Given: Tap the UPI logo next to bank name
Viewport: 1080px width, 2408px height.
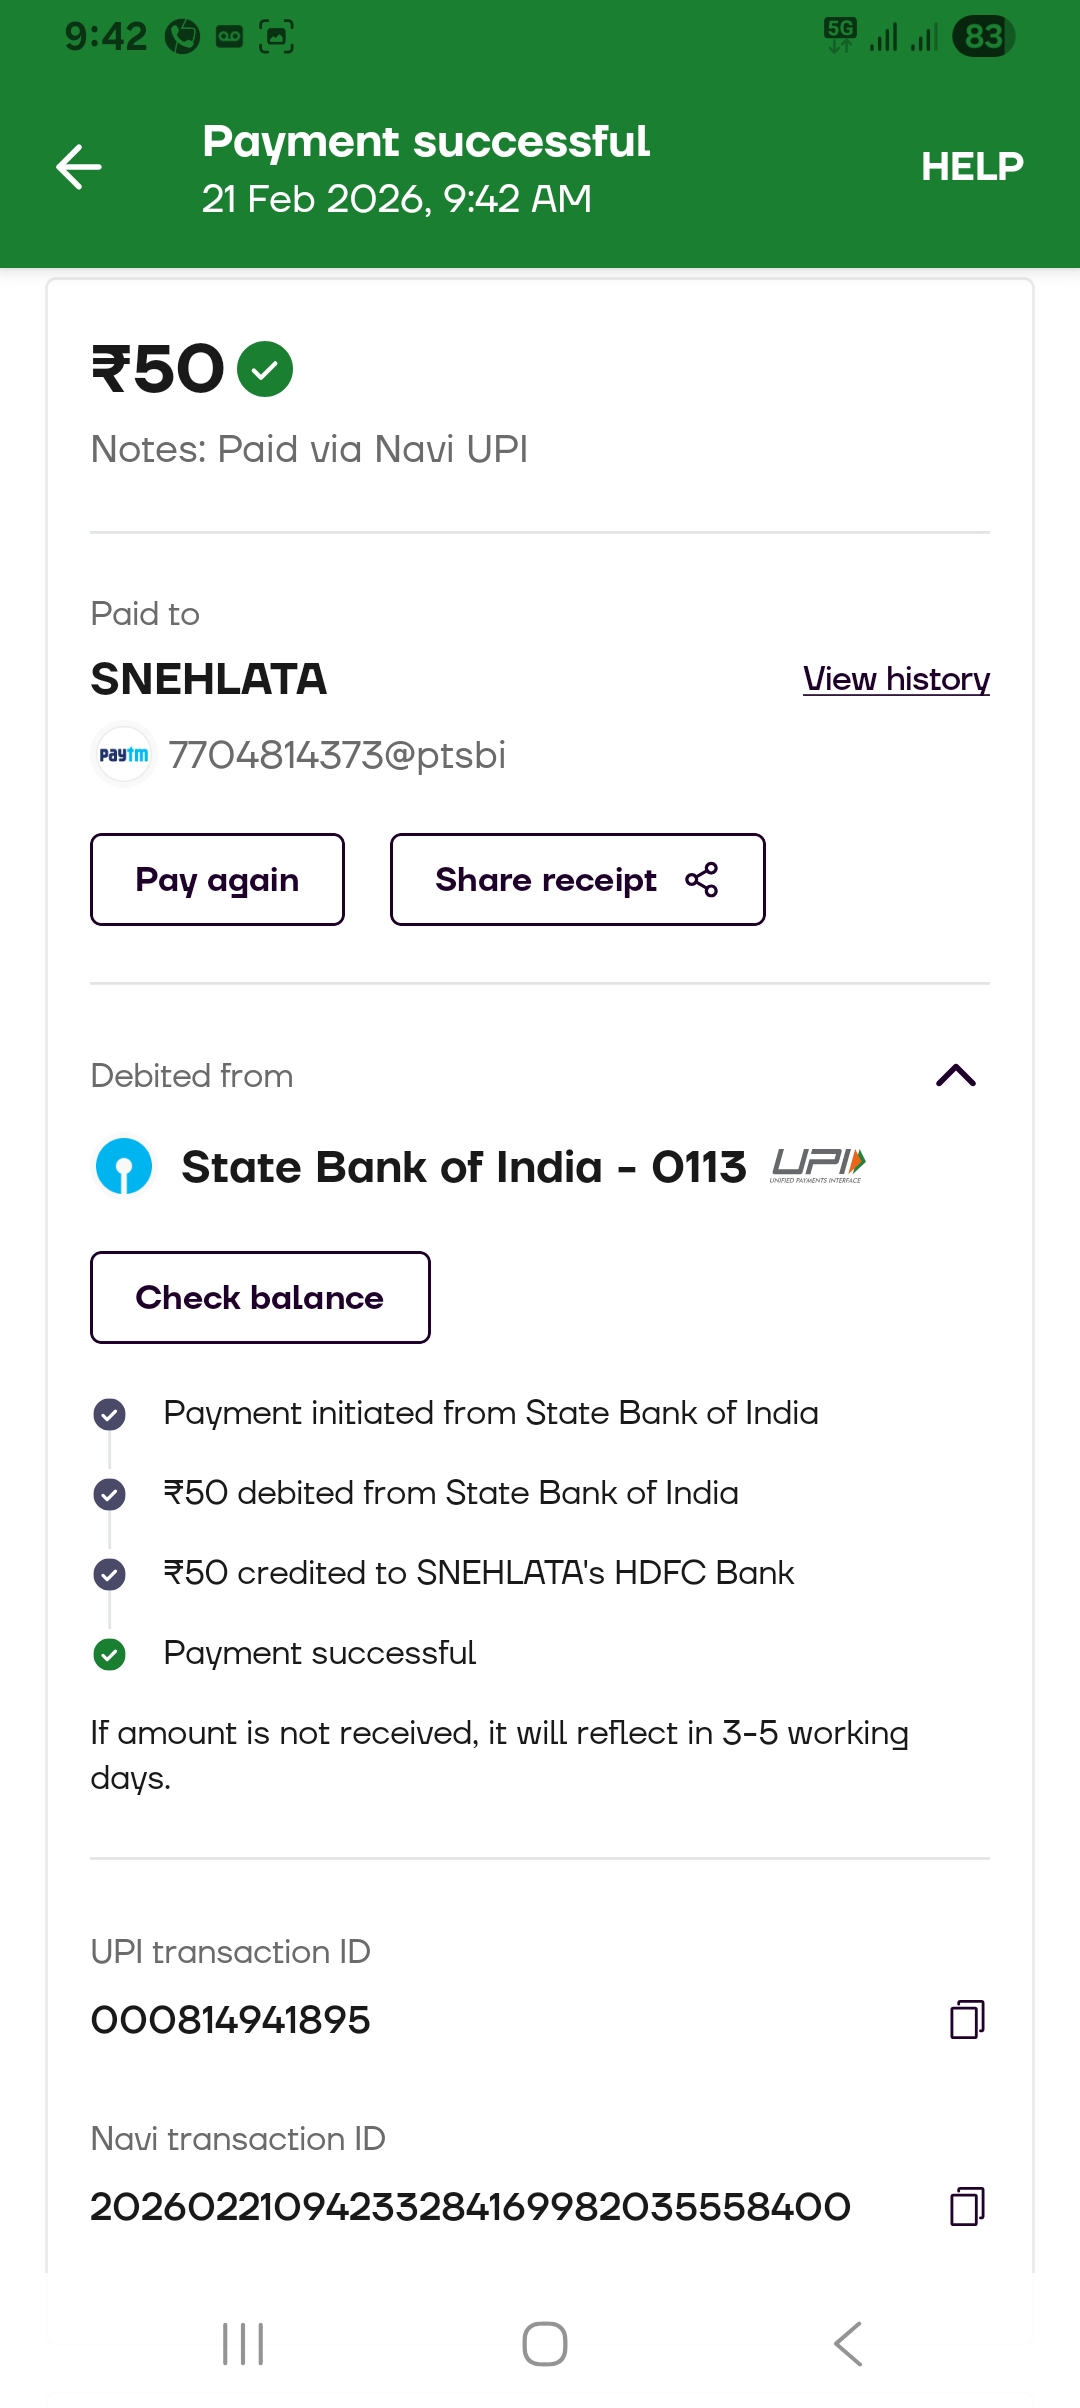Looking at the screenshot, I should 817,1165.
